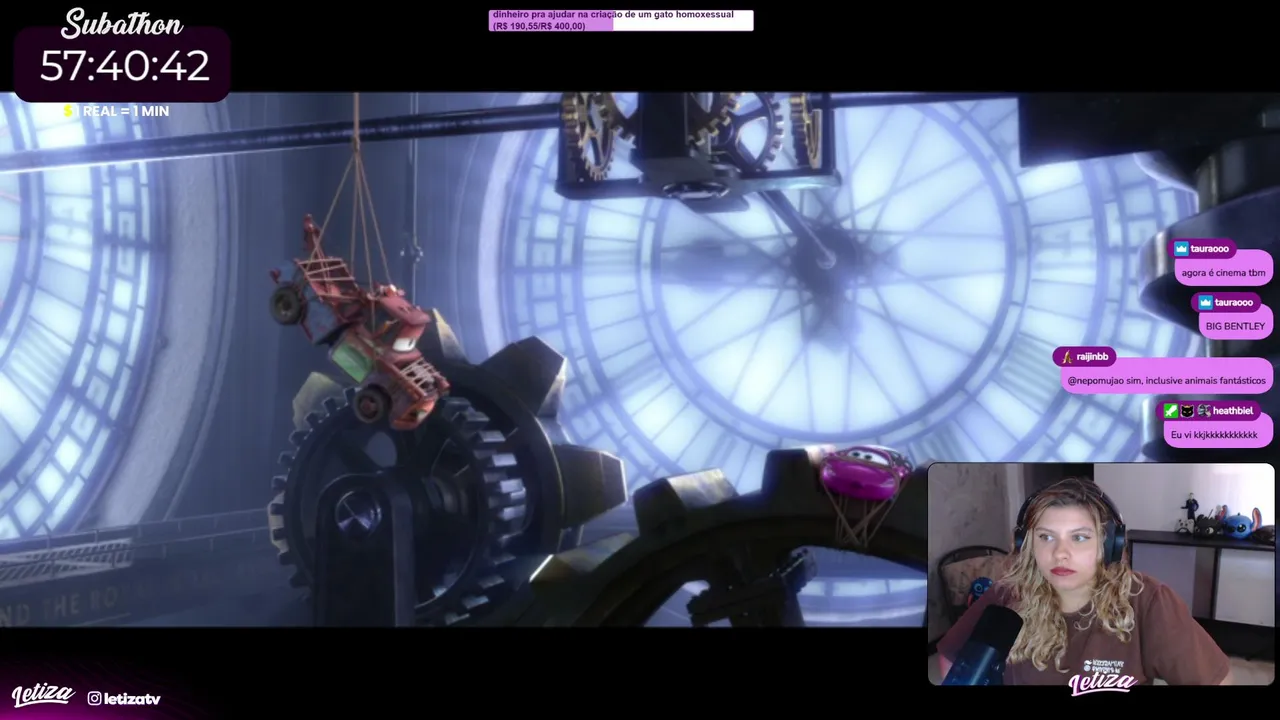This screenshot has height=720, width=1280.
Task: Click the tauraooo username above 'agora é cinema tbm'
Action: (1209, 249)
